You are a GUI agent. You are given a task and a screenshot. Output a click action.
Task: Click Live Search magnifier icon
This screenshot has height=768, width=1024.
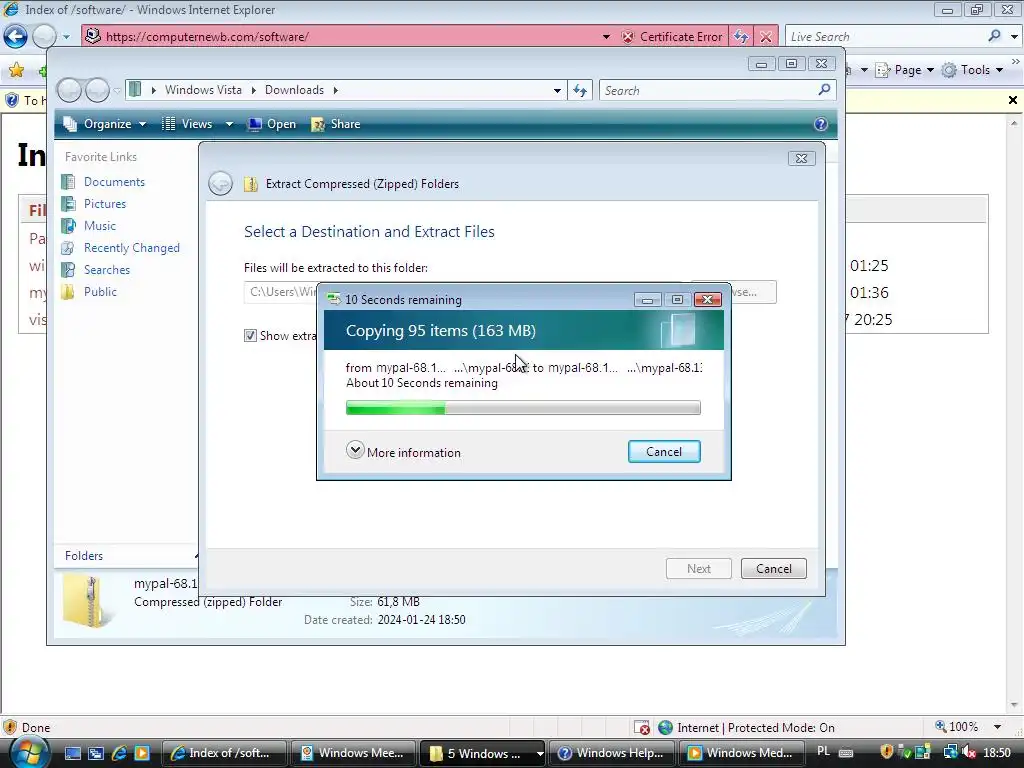995,36
